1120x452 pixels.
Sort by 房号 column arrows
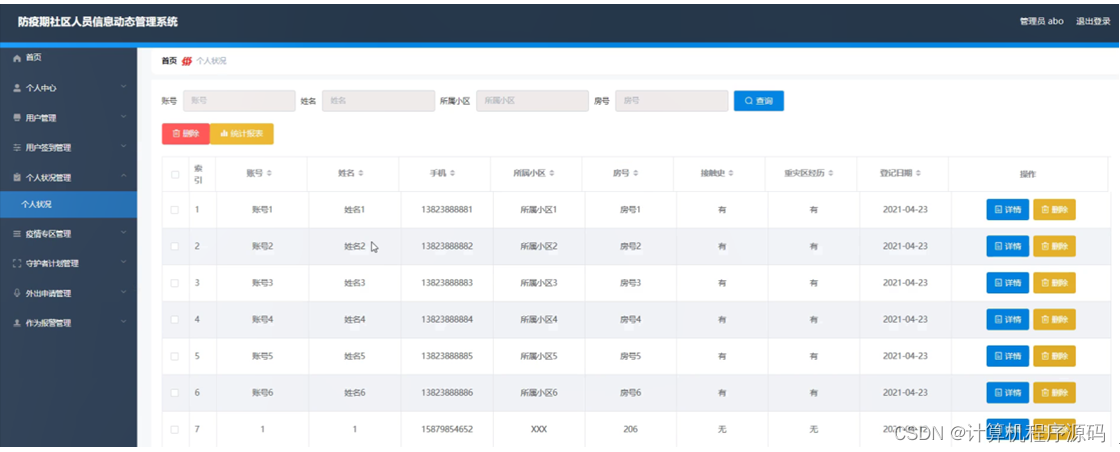click(636, 174)
